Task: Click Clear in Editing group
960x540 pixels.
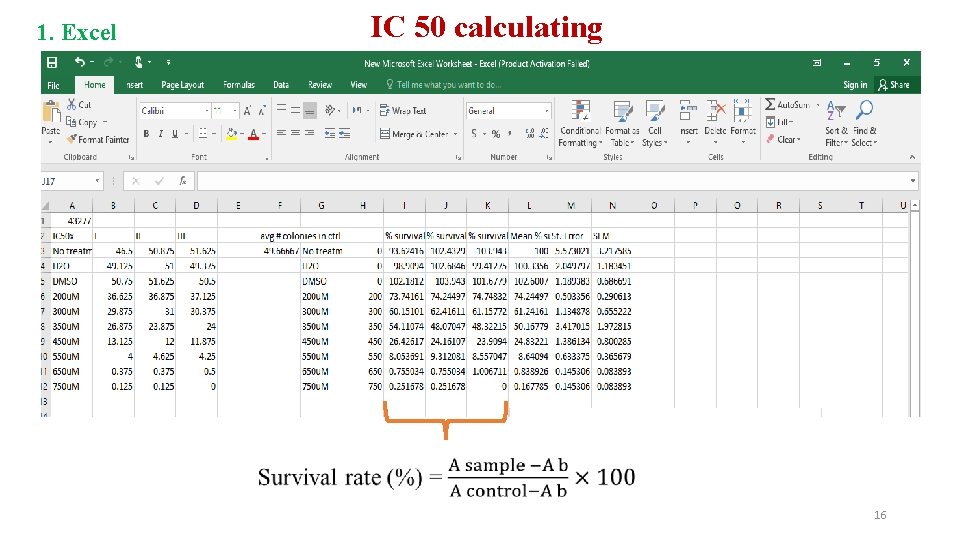Action: [783, 140]
